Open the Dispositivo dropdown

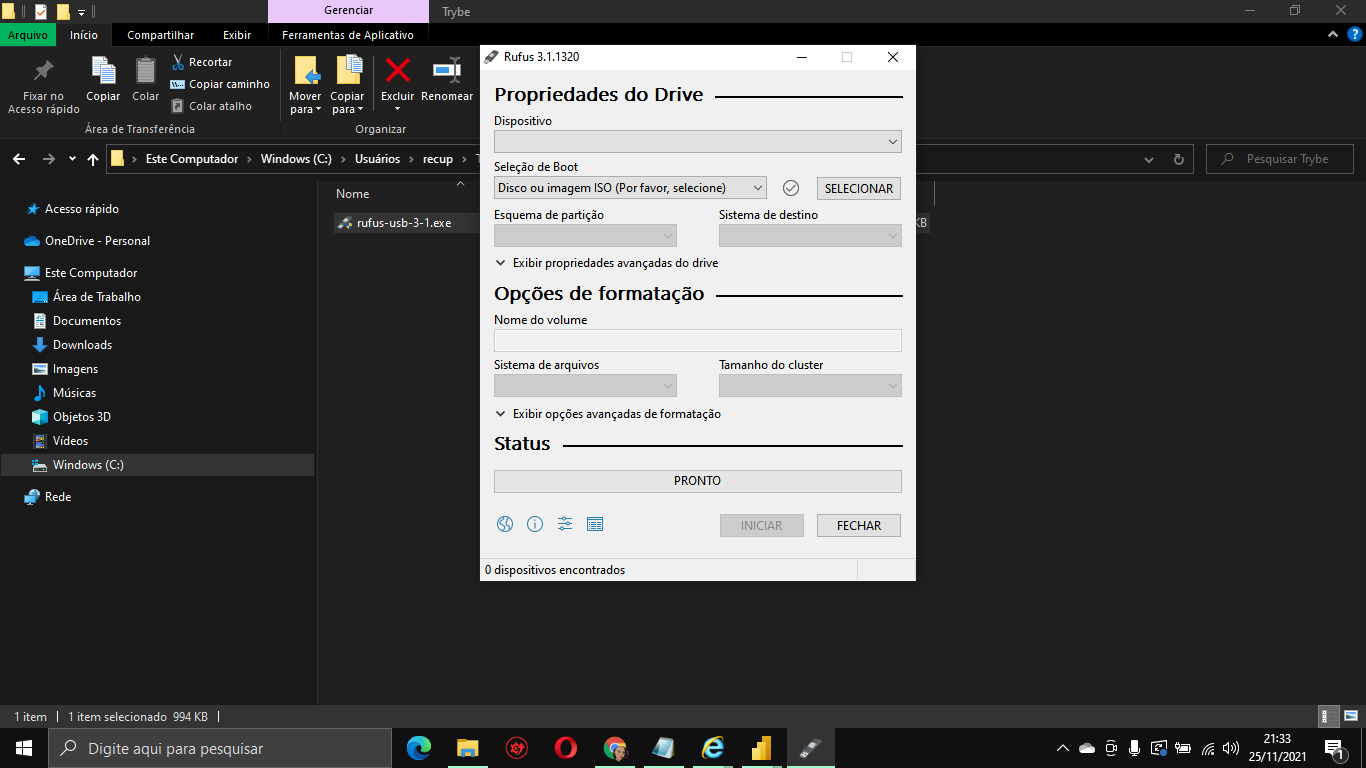point(698,142)
